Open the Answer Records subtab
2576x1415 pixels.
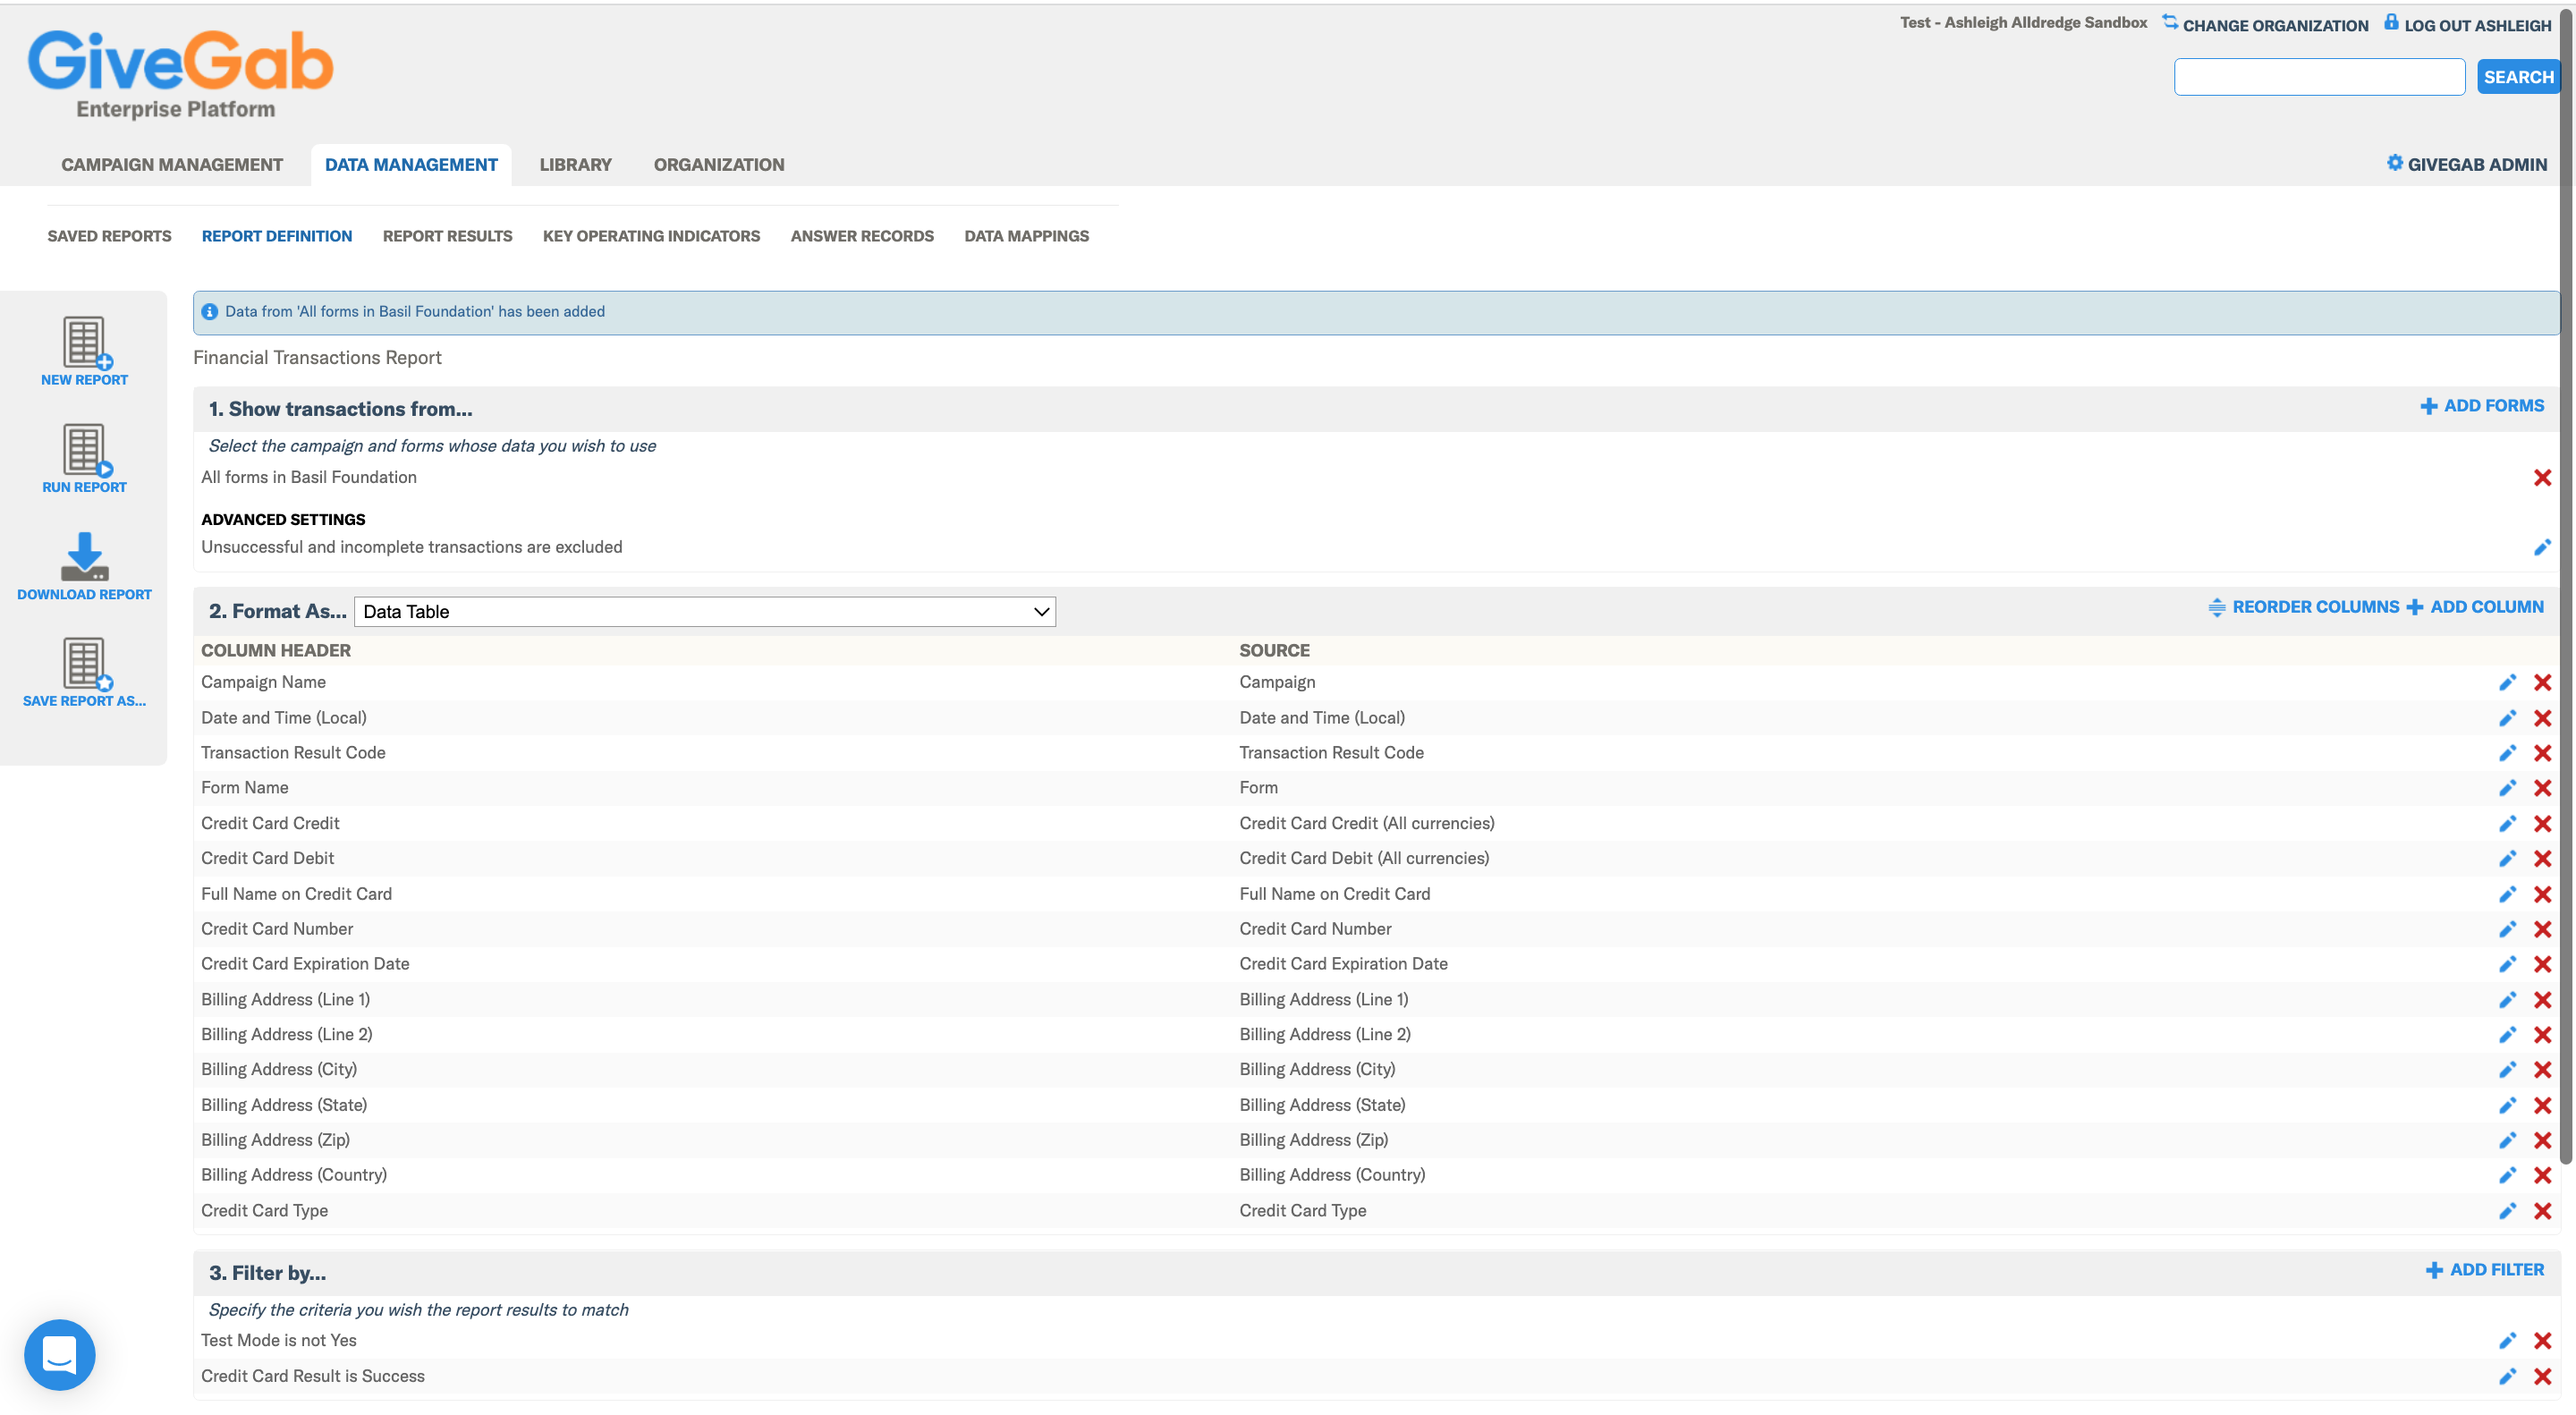point(862,236)
